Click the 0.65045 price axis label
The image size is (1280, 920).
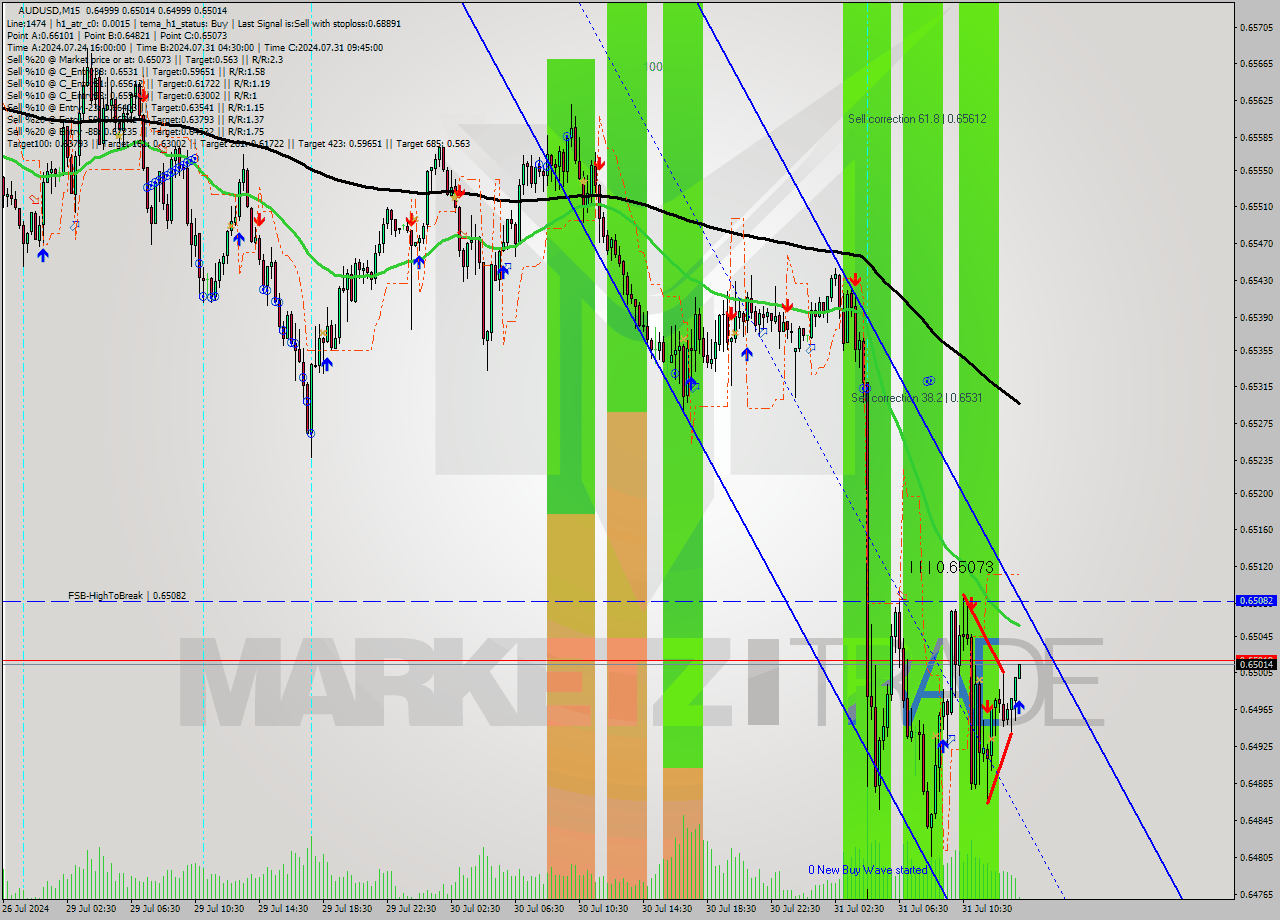pos(1257,637)
